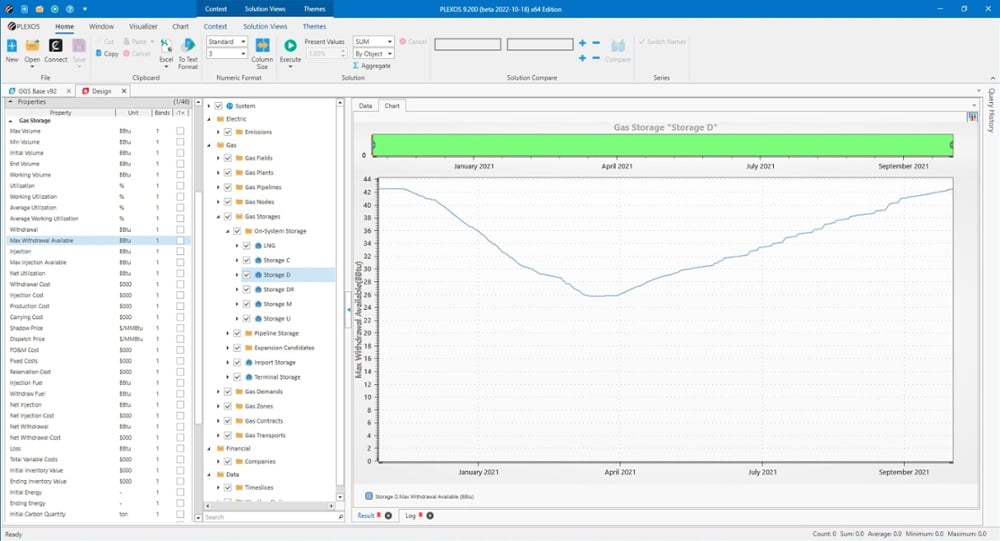Toggle the Storage D checkbox
This screenshot has height=541, width=1000.
click(x=247, y=275)
